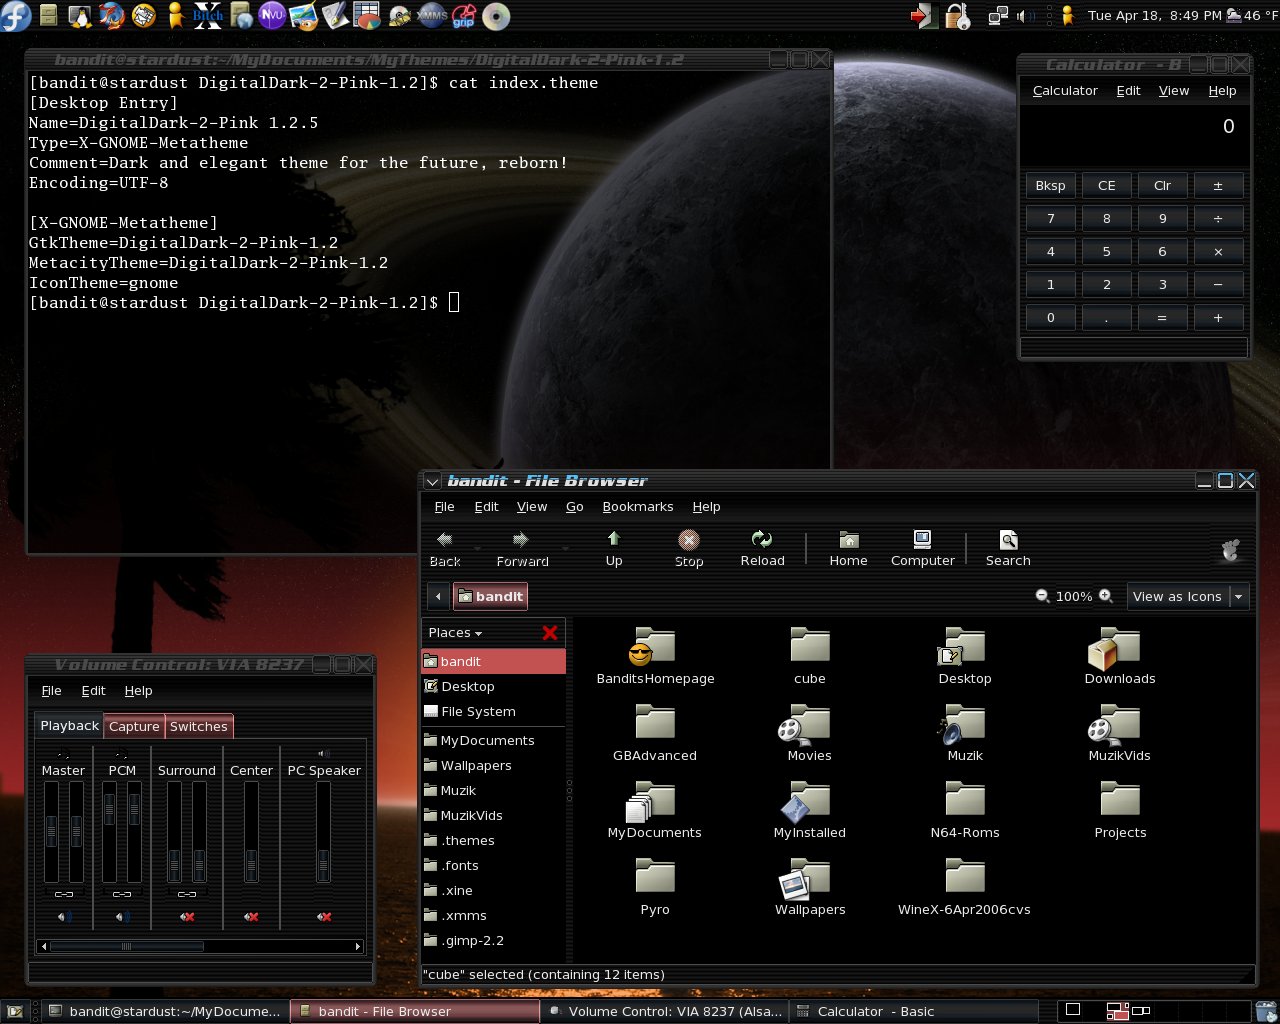Open the mail client globe-envelope icon
Viewport: 1280px width, 1024px height.
(144, 16)
